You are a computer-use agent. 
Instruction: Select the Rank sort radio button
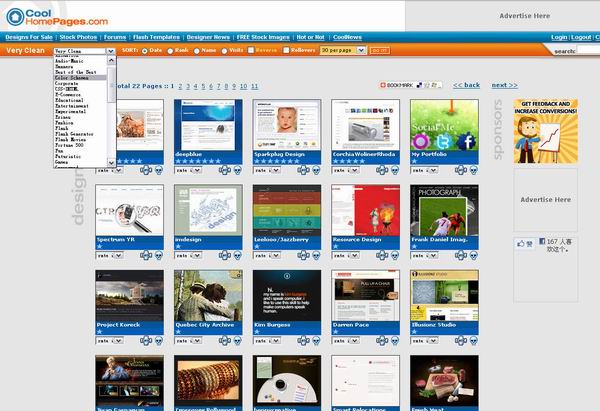pos(170,51)
